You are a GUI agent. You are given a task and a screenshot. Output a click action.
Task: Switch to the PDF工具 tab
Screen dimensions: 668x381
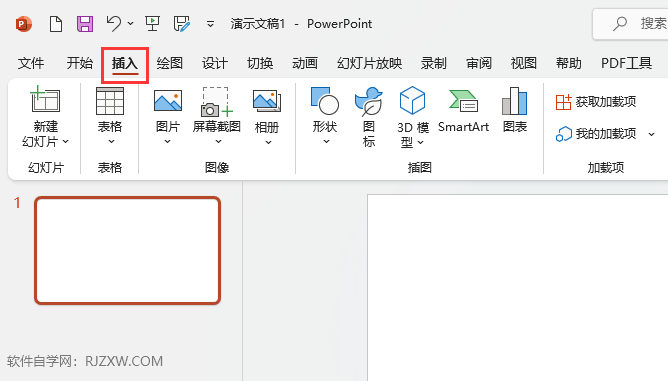[x=626, y=64]
